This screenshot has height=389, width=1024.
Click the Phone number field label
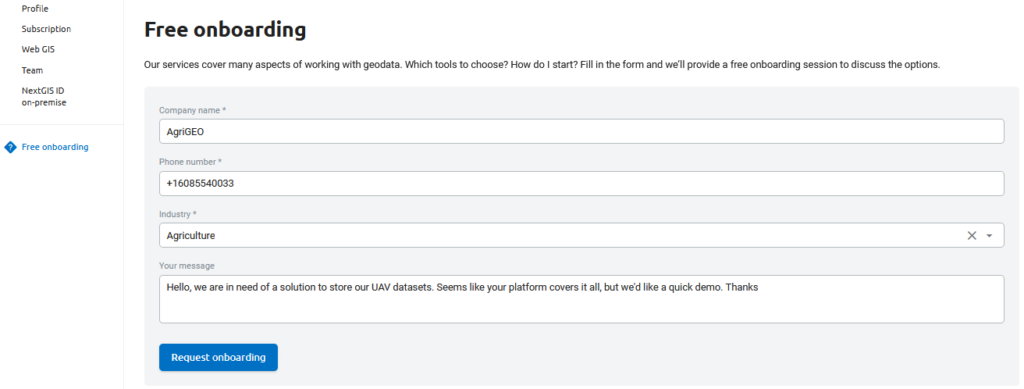tap(190, 161)
